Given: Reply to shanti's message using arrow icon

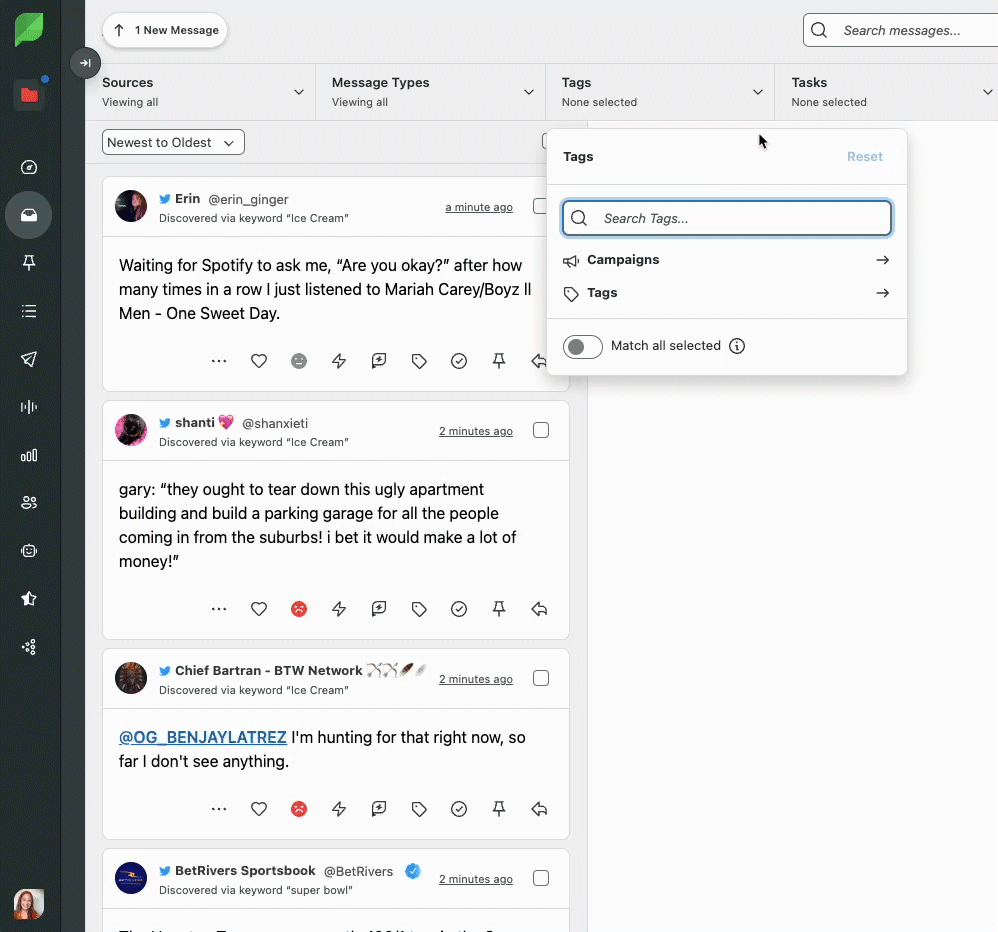Looking at the screenshot, I should pos(539,609).
